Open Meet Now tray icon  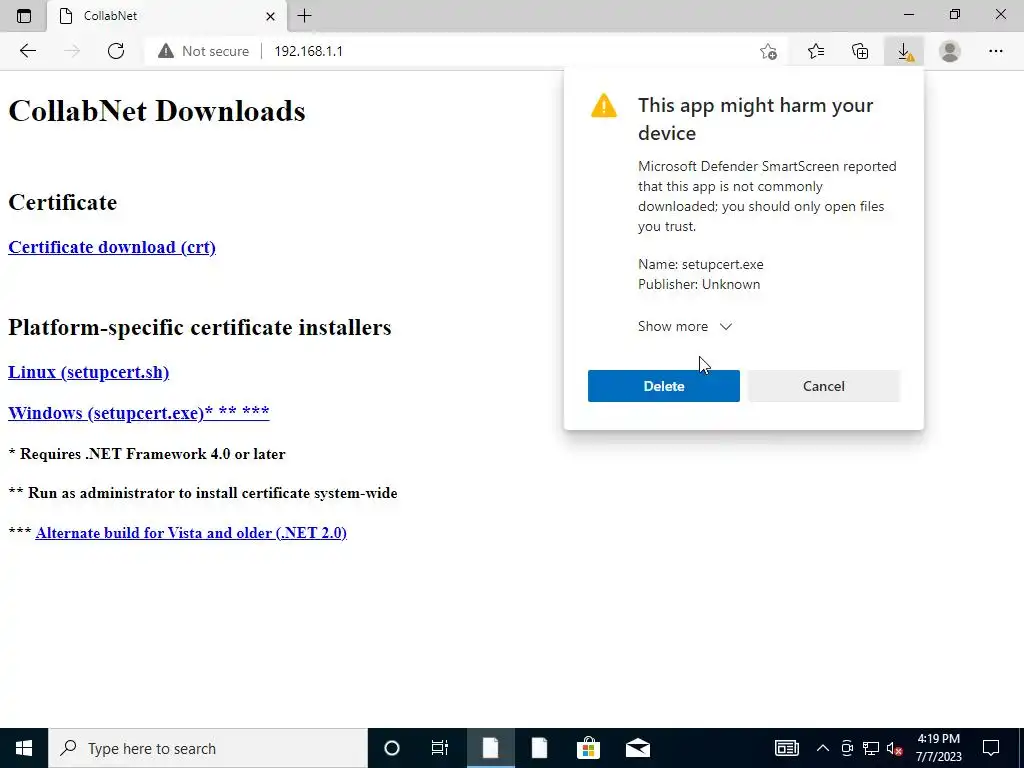tap(847, 748)
